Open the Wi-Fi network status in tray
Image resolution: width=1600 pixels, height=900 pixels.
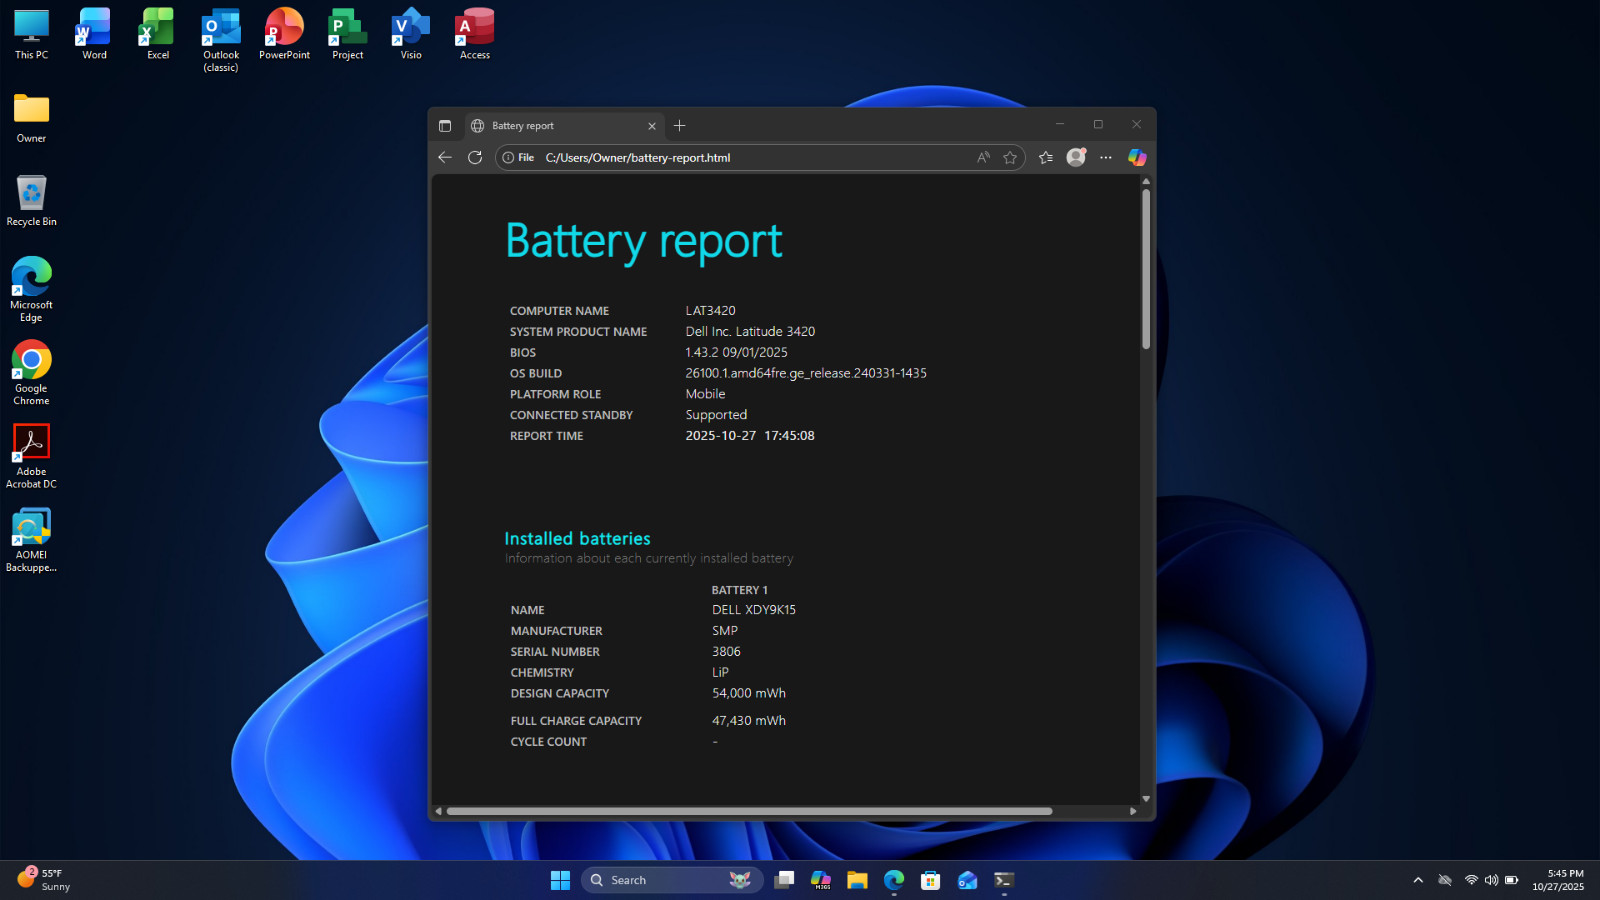point(1471,880)
